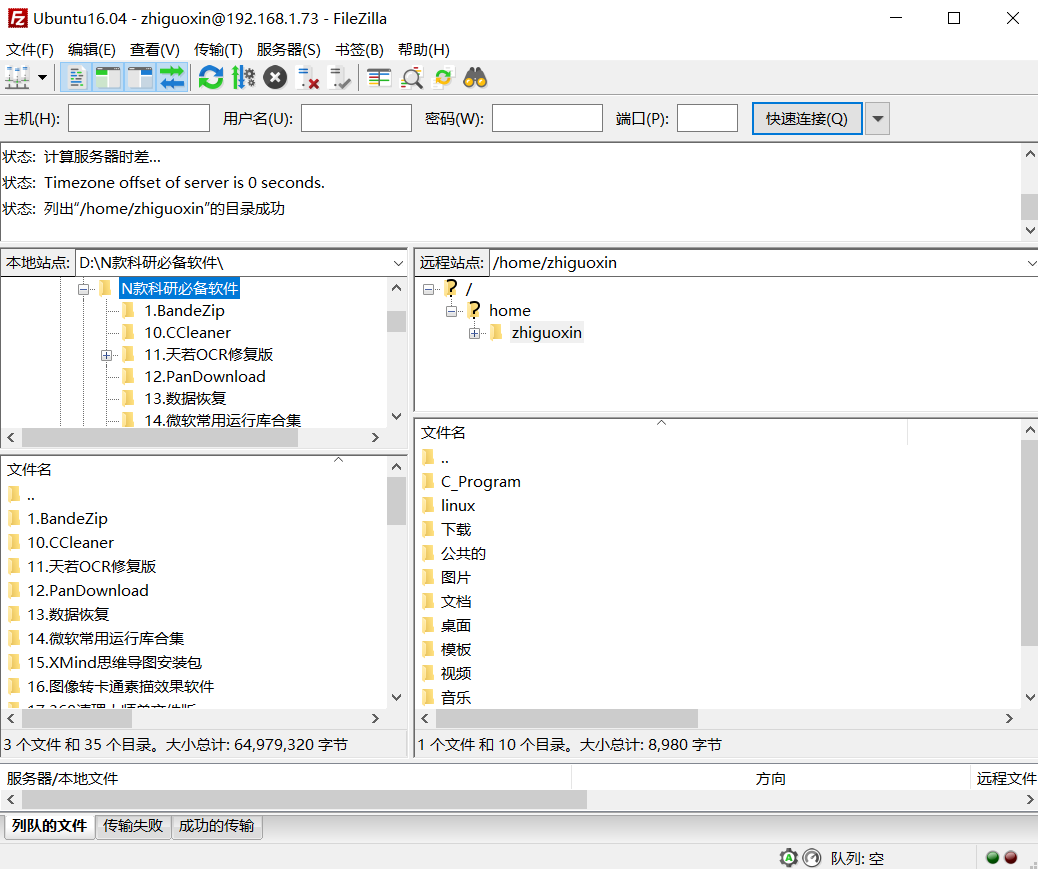Switch to the 传输失败 tab
The height and width of the screenshot is (869, 1038).
(x=133, y=825)
